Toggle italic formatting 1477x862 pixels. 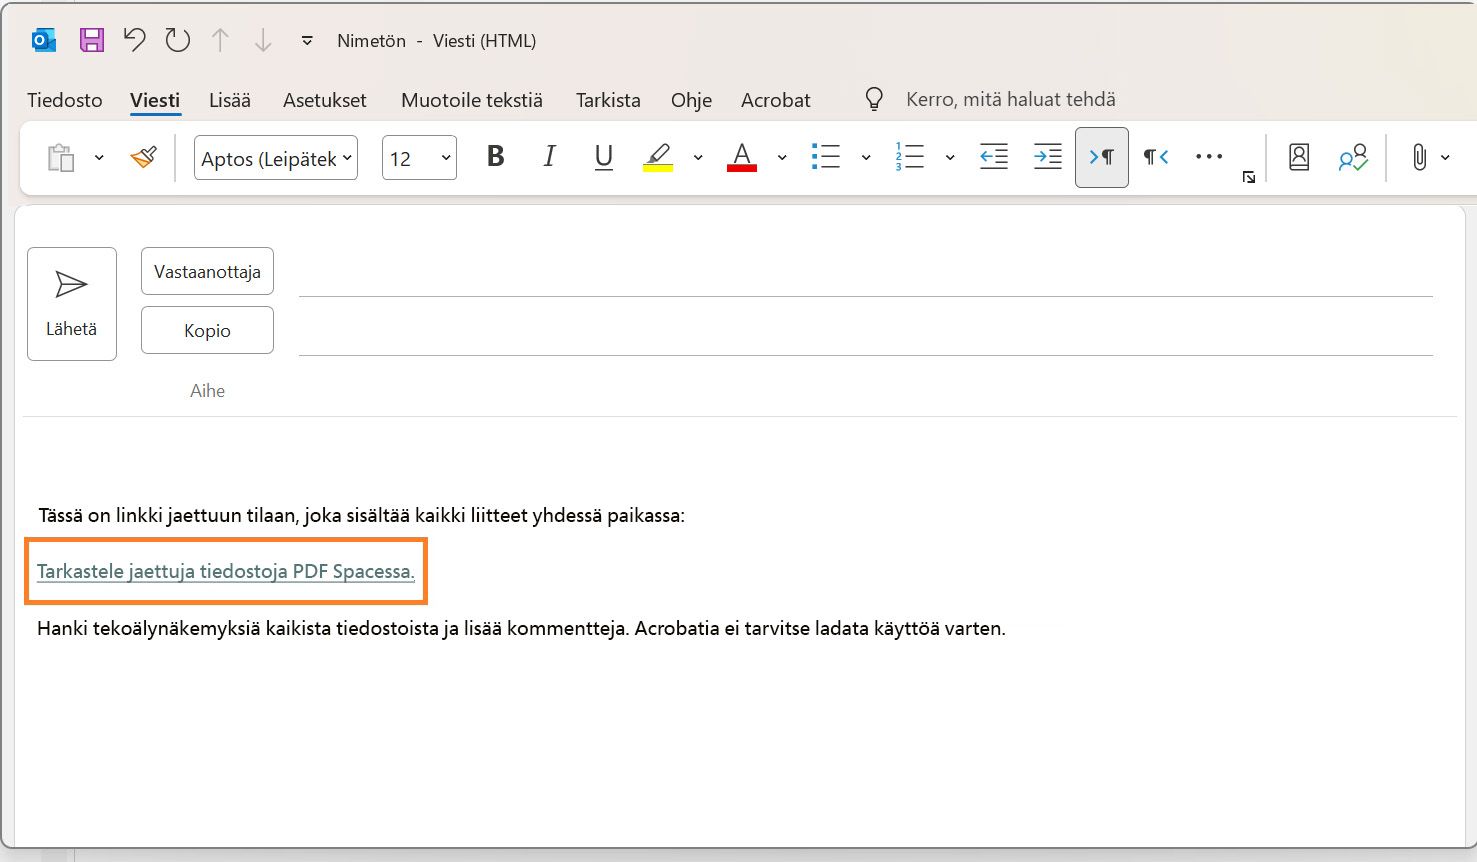point(549,156)
